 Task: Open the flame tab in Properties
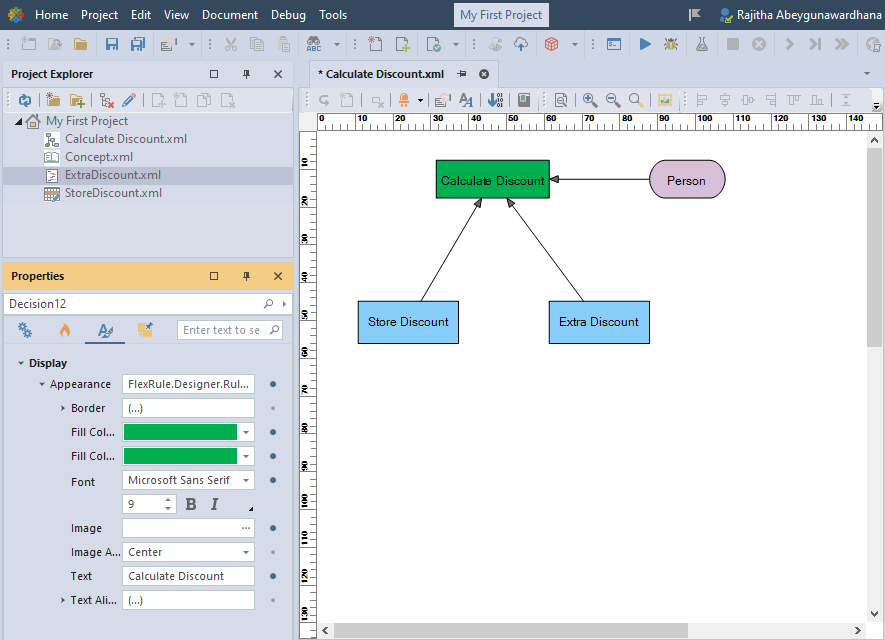tap(65, 330)
